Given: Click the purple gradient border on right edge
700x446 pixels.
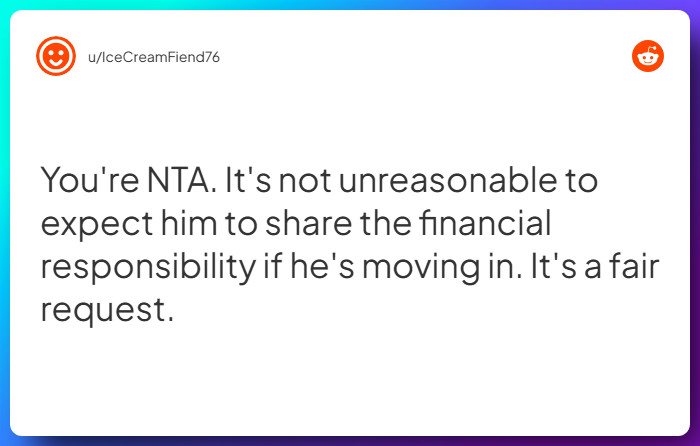Looking at the screenshot, I should point(695,223).
